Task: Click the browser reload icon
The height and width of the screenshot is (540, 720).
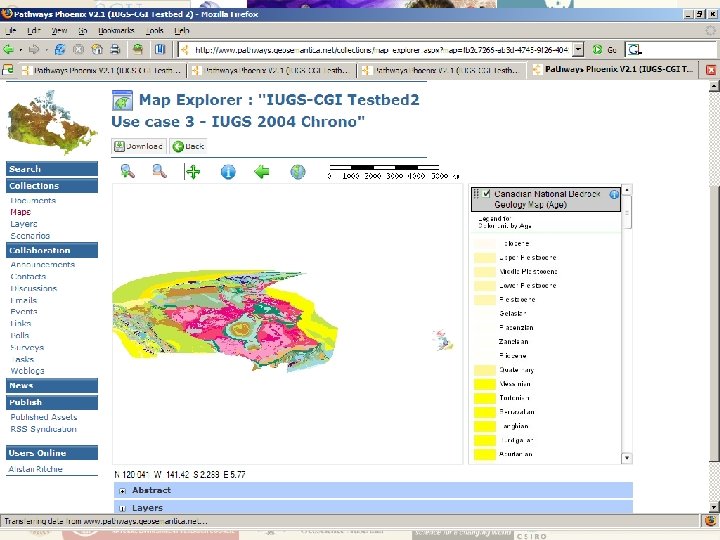Action: click(x=60, y=49)
